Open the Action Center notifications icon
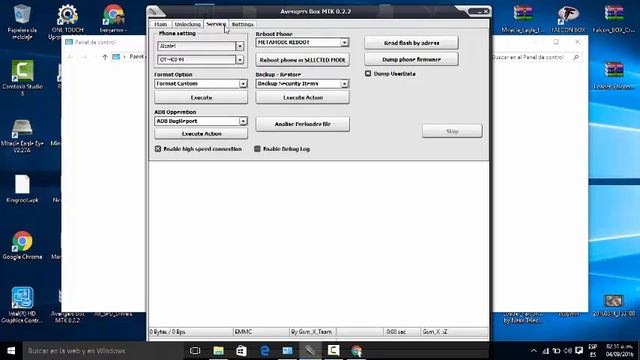 pyautogui.click(x=579, y=351)
